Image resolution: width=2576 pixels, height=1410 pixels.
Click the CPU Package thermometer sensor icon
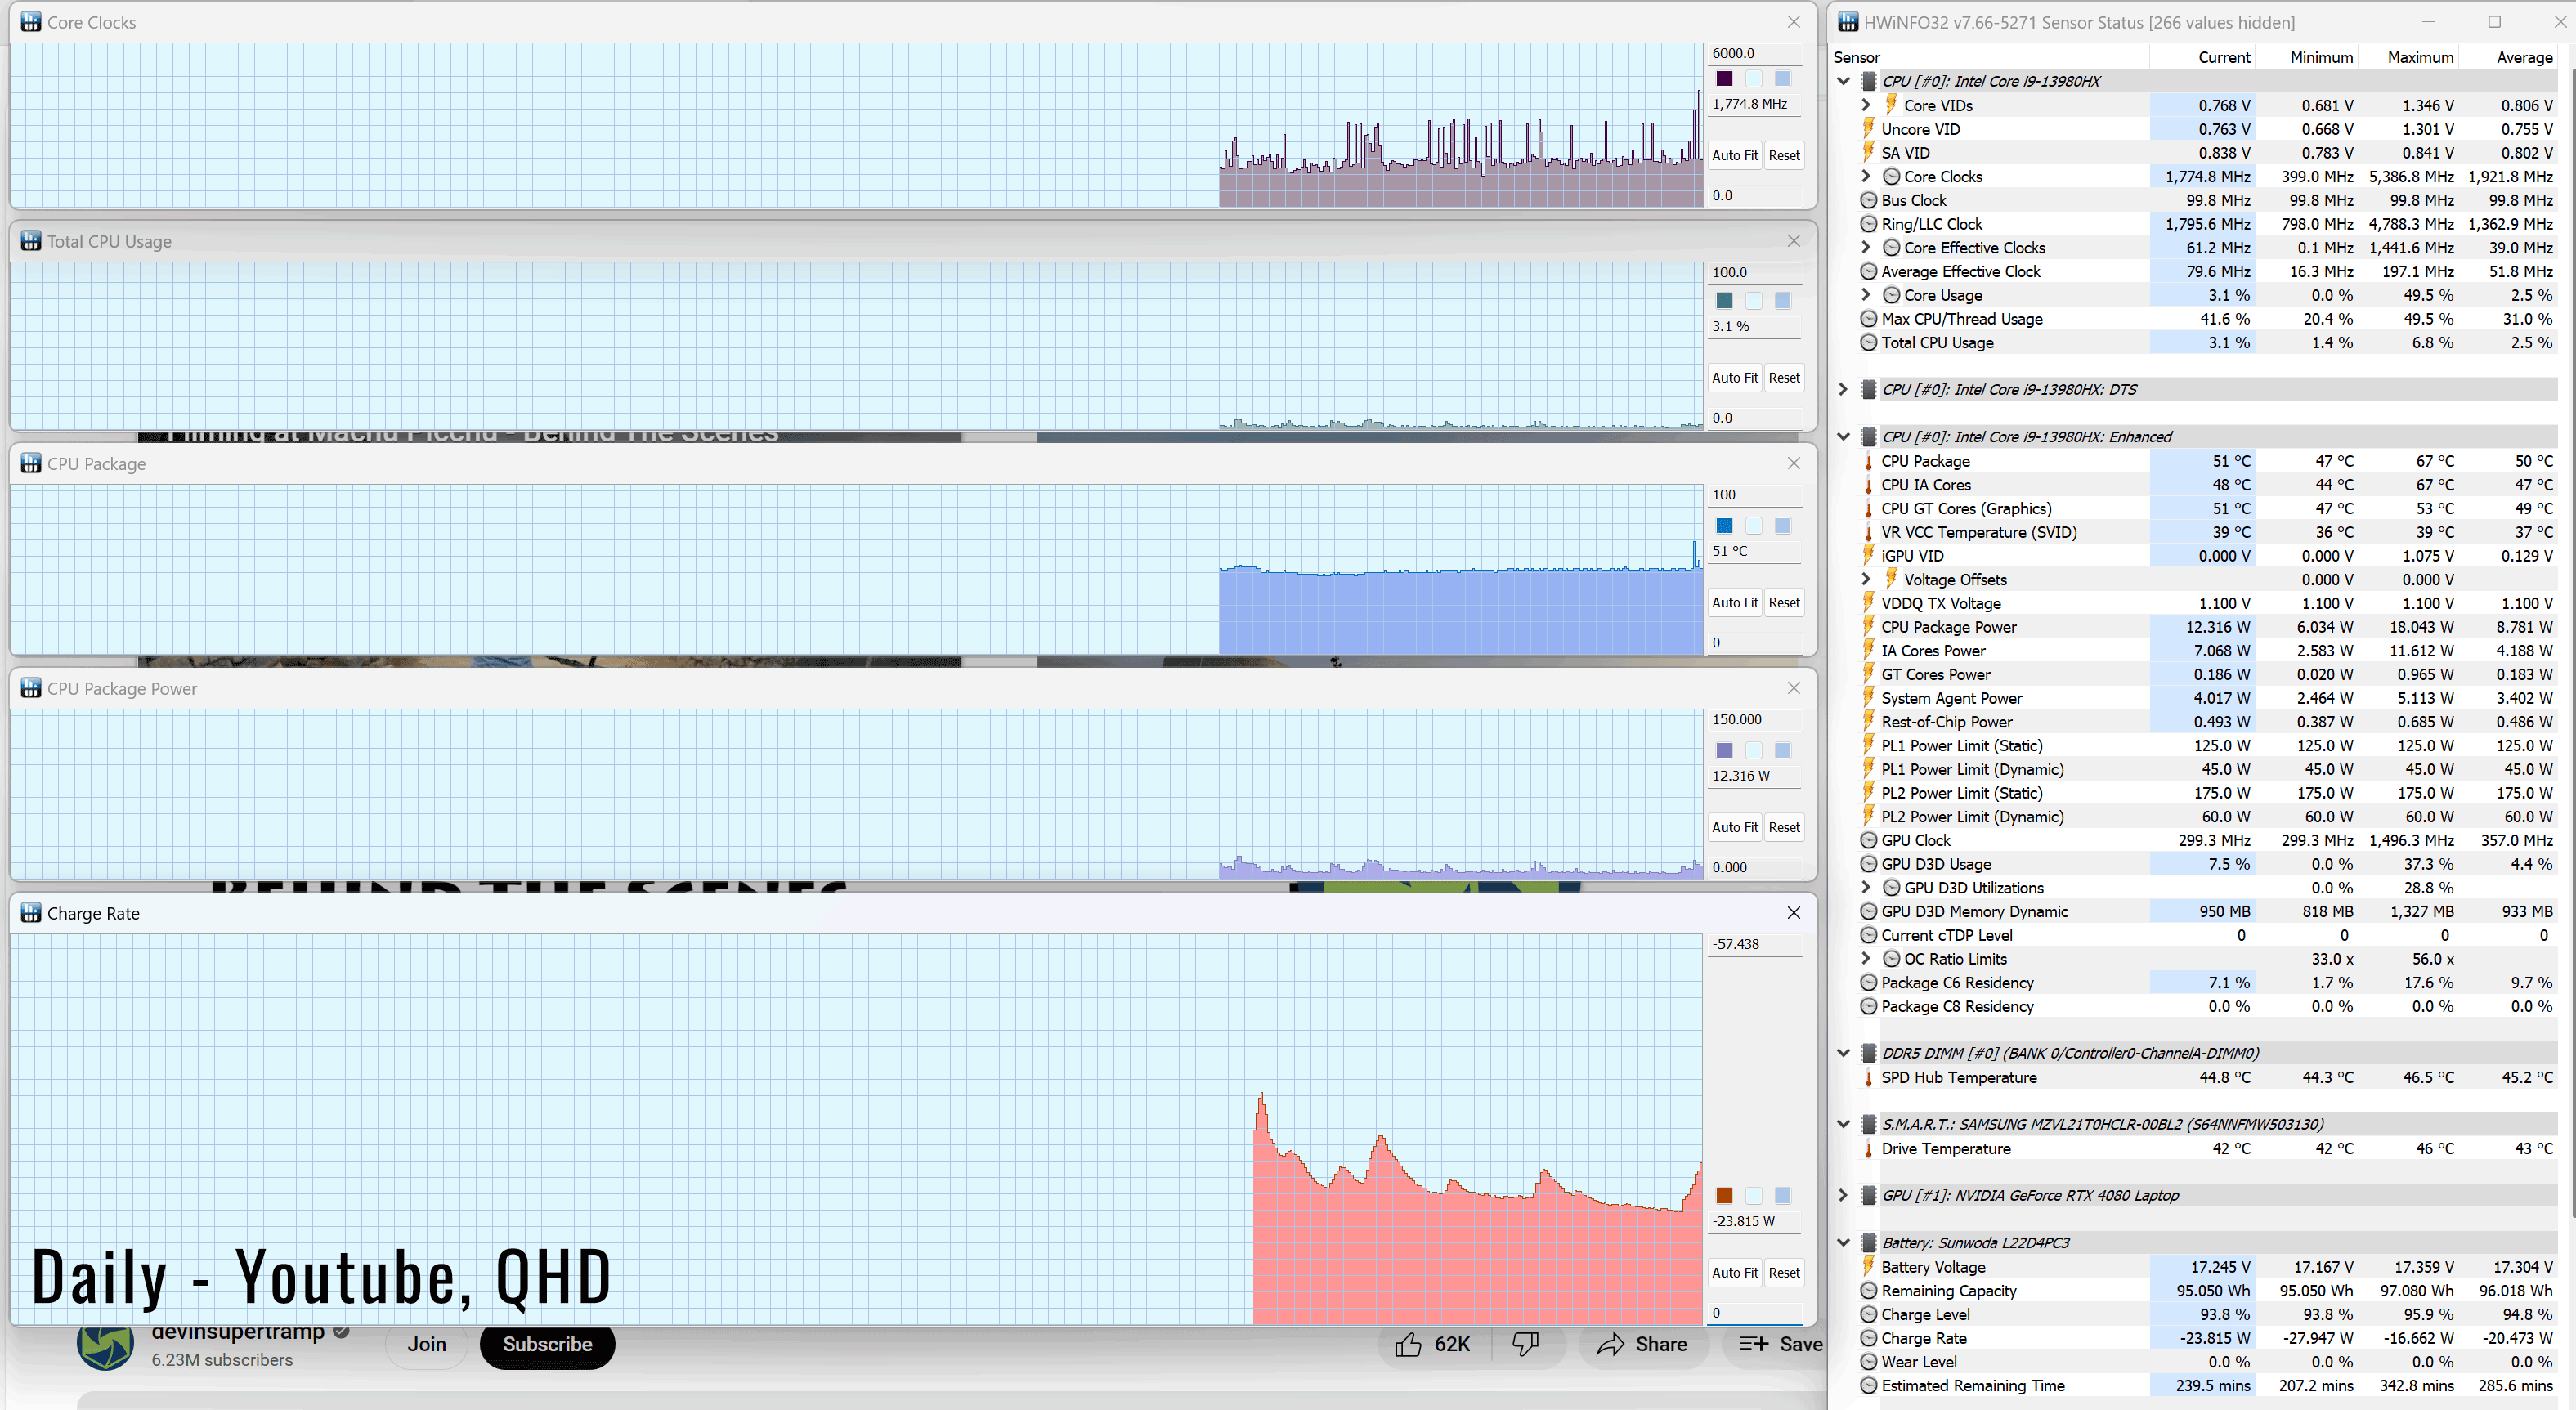point(1867,461)
